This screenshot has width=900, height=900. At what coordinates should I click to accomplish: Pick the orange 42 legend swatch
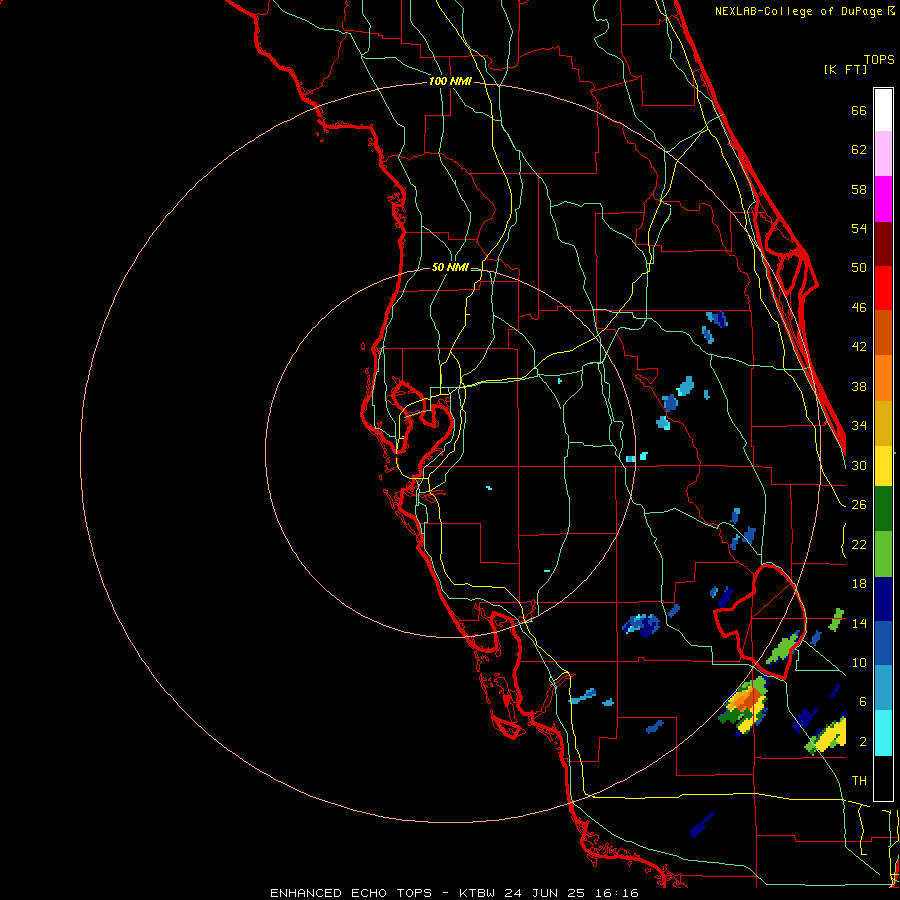883,377
